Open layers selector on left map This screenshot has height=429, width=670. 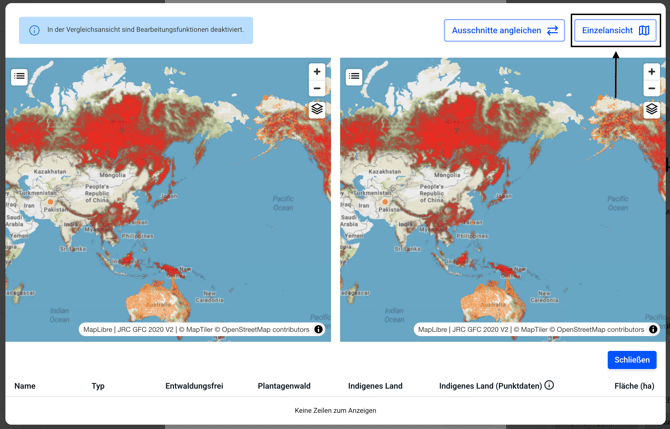tap(317, 109)
